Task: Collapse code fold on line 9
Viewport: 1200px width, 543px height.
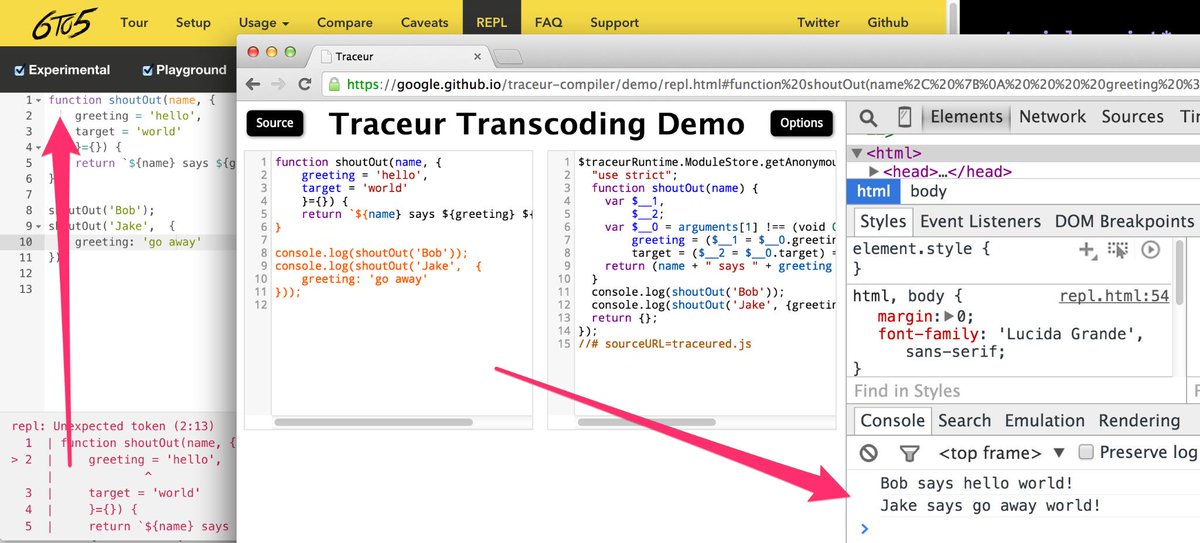Action: click(38, 226)
